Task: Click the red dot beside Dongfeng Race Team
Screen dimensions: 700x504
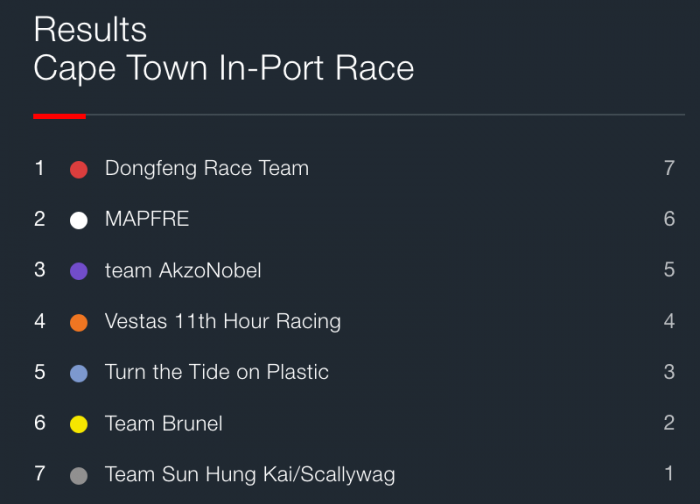Action: click(79, 170)
